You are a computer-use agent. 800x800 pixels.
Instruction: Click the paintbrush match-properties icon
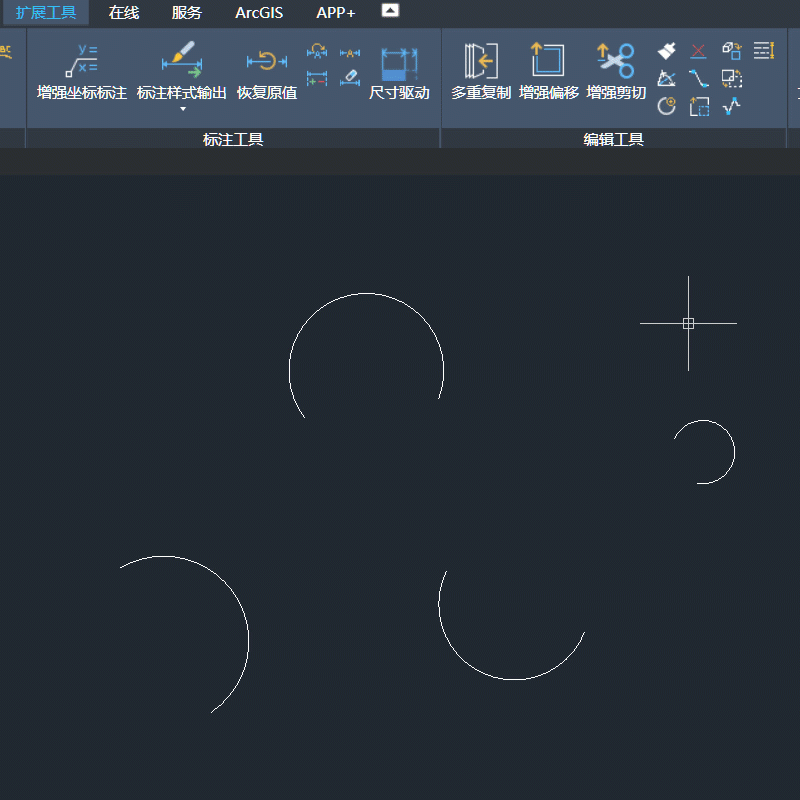(667, 50)
